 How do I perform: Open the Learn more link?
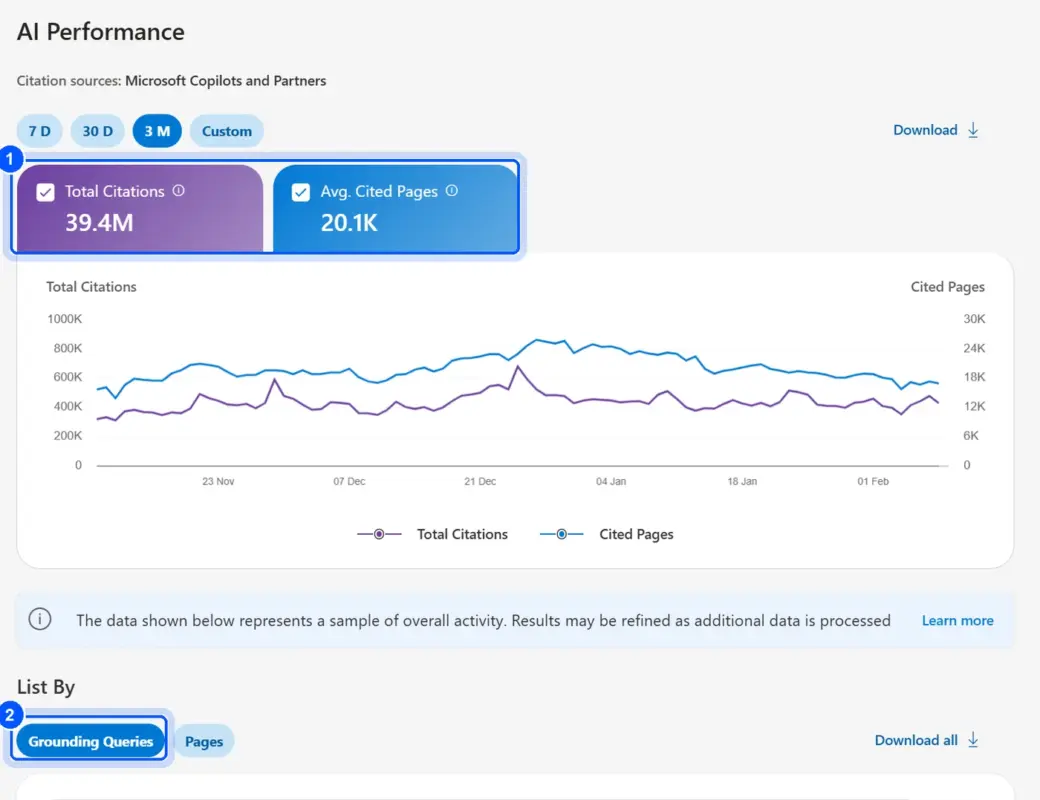pyautogui.click(x=957, y=620)
